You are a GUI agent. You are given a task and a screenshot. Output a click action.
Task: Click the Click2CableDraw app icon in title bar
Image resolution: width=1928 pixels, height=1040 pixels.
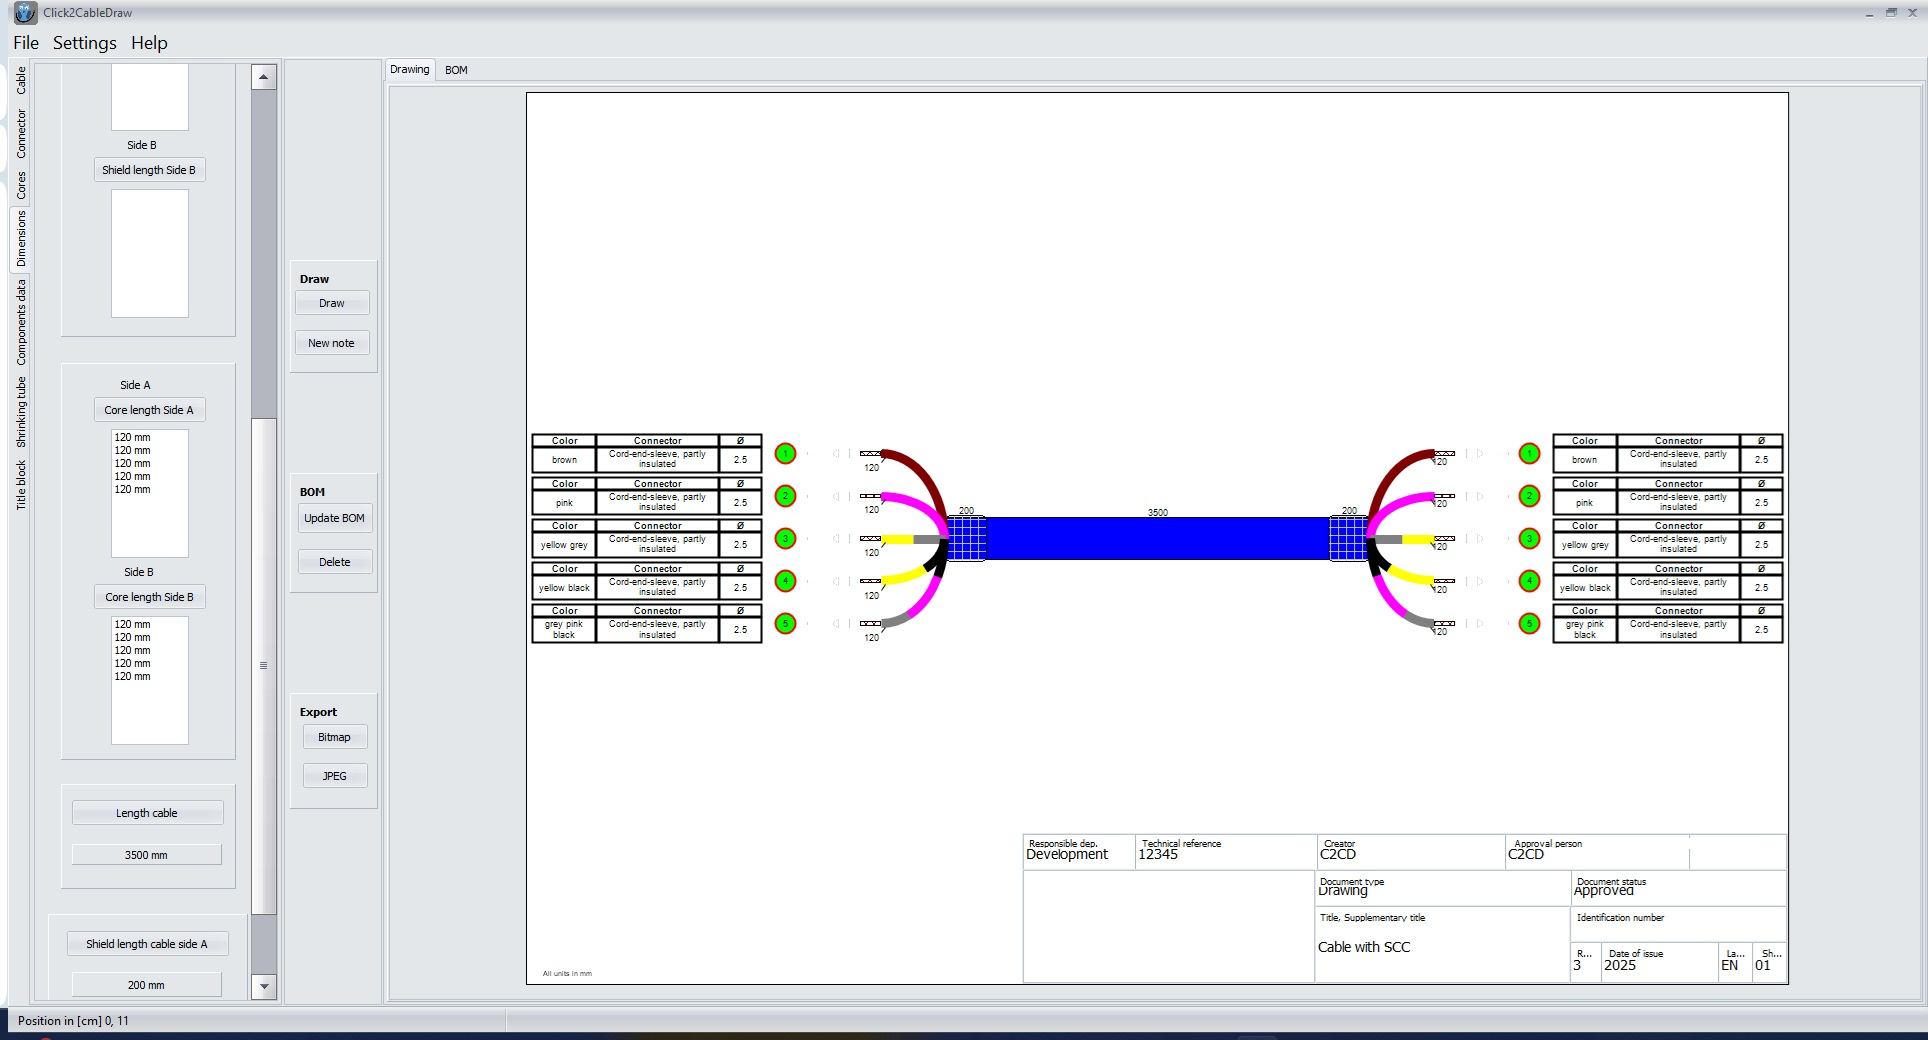(x=25, y=13)
